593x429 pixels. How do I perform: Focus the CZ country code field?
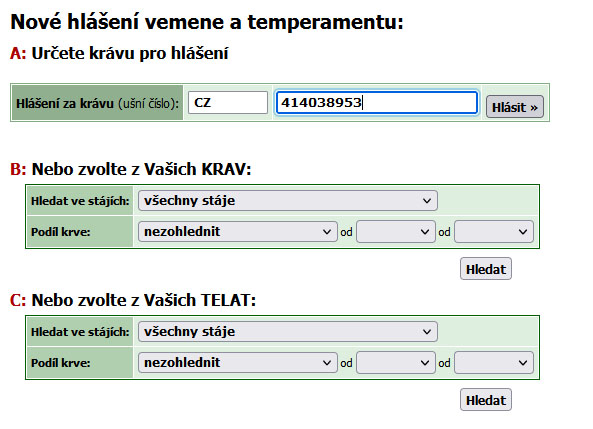coord(228,103)
